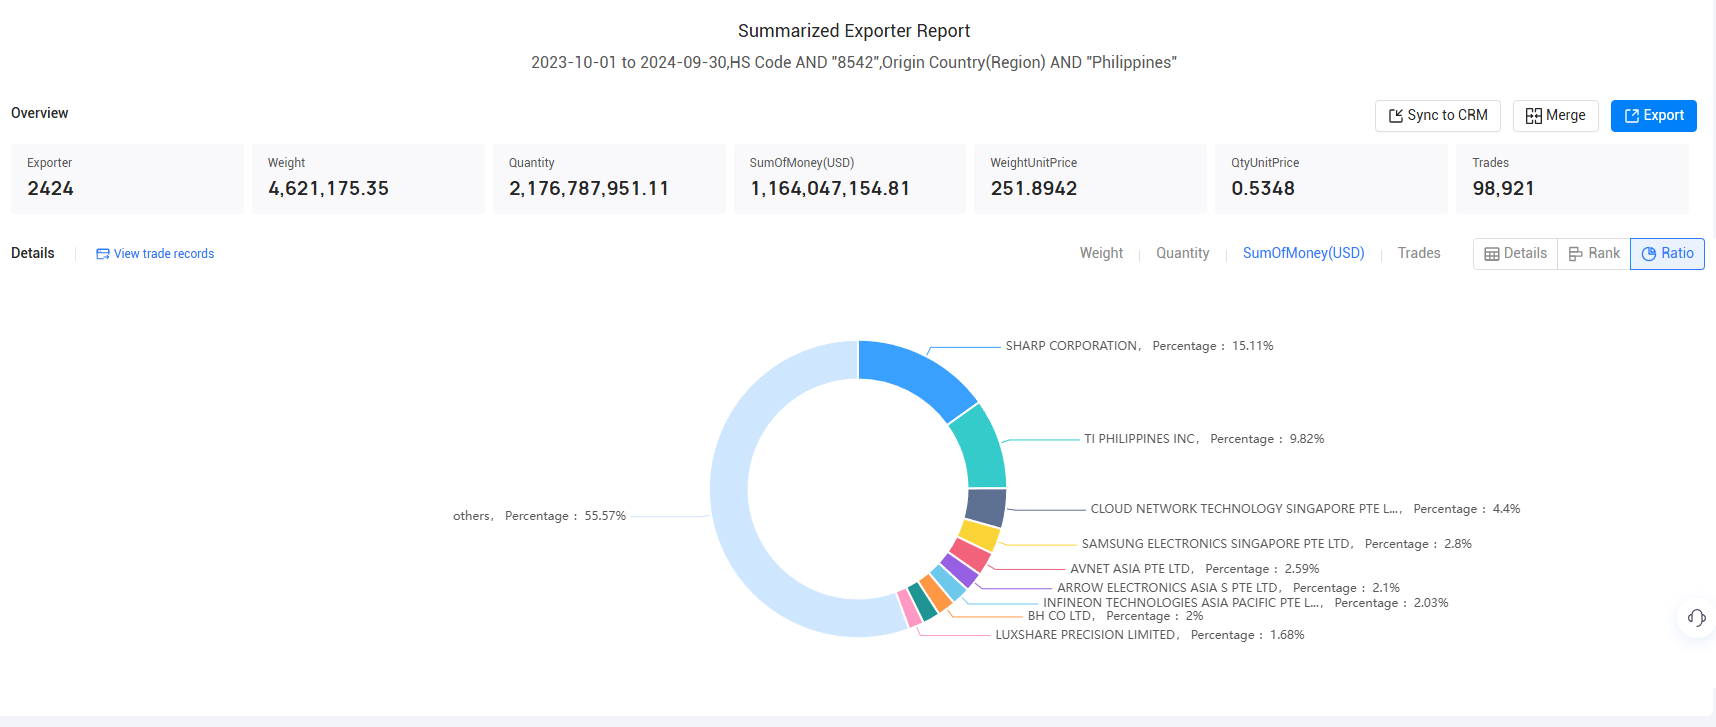Click the SumOfMoney(USD) overview card
The height and width of the screenshot is (727, 1716).
(x=850, y=179)
